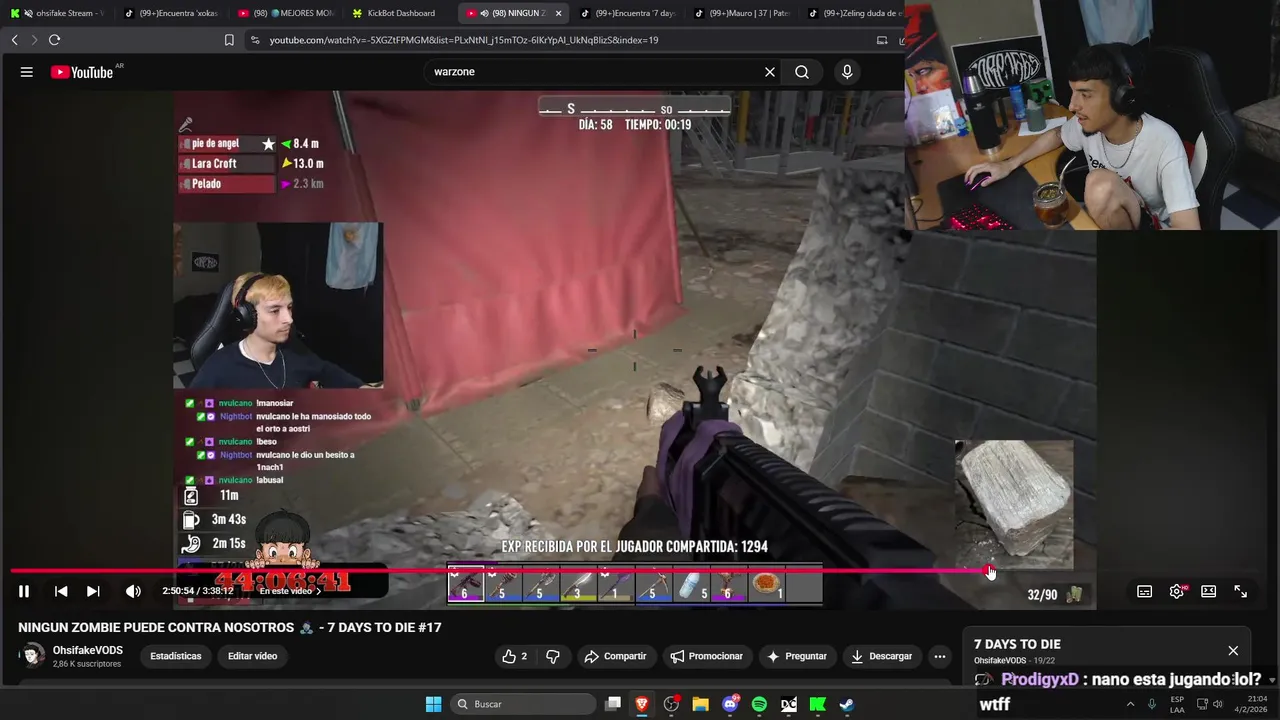
Task: Switch to the "Encuentra 'xokas" TikTok tab
Action: (171, 13)
